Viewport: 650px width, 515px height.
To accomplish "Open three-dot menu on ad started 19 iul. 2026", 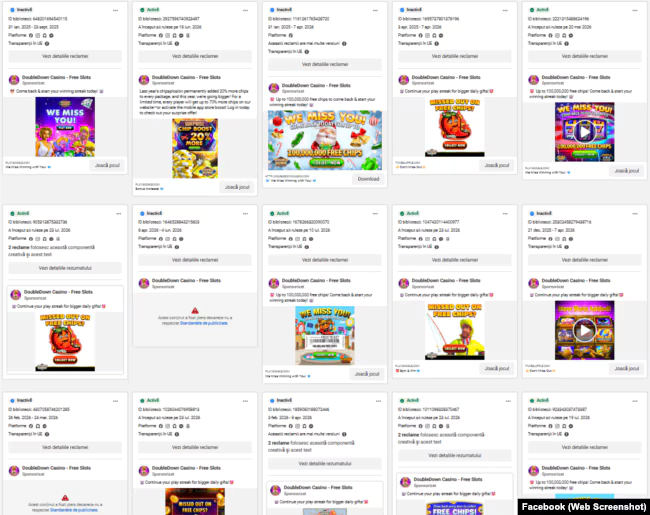I will [x=635, y=401].
